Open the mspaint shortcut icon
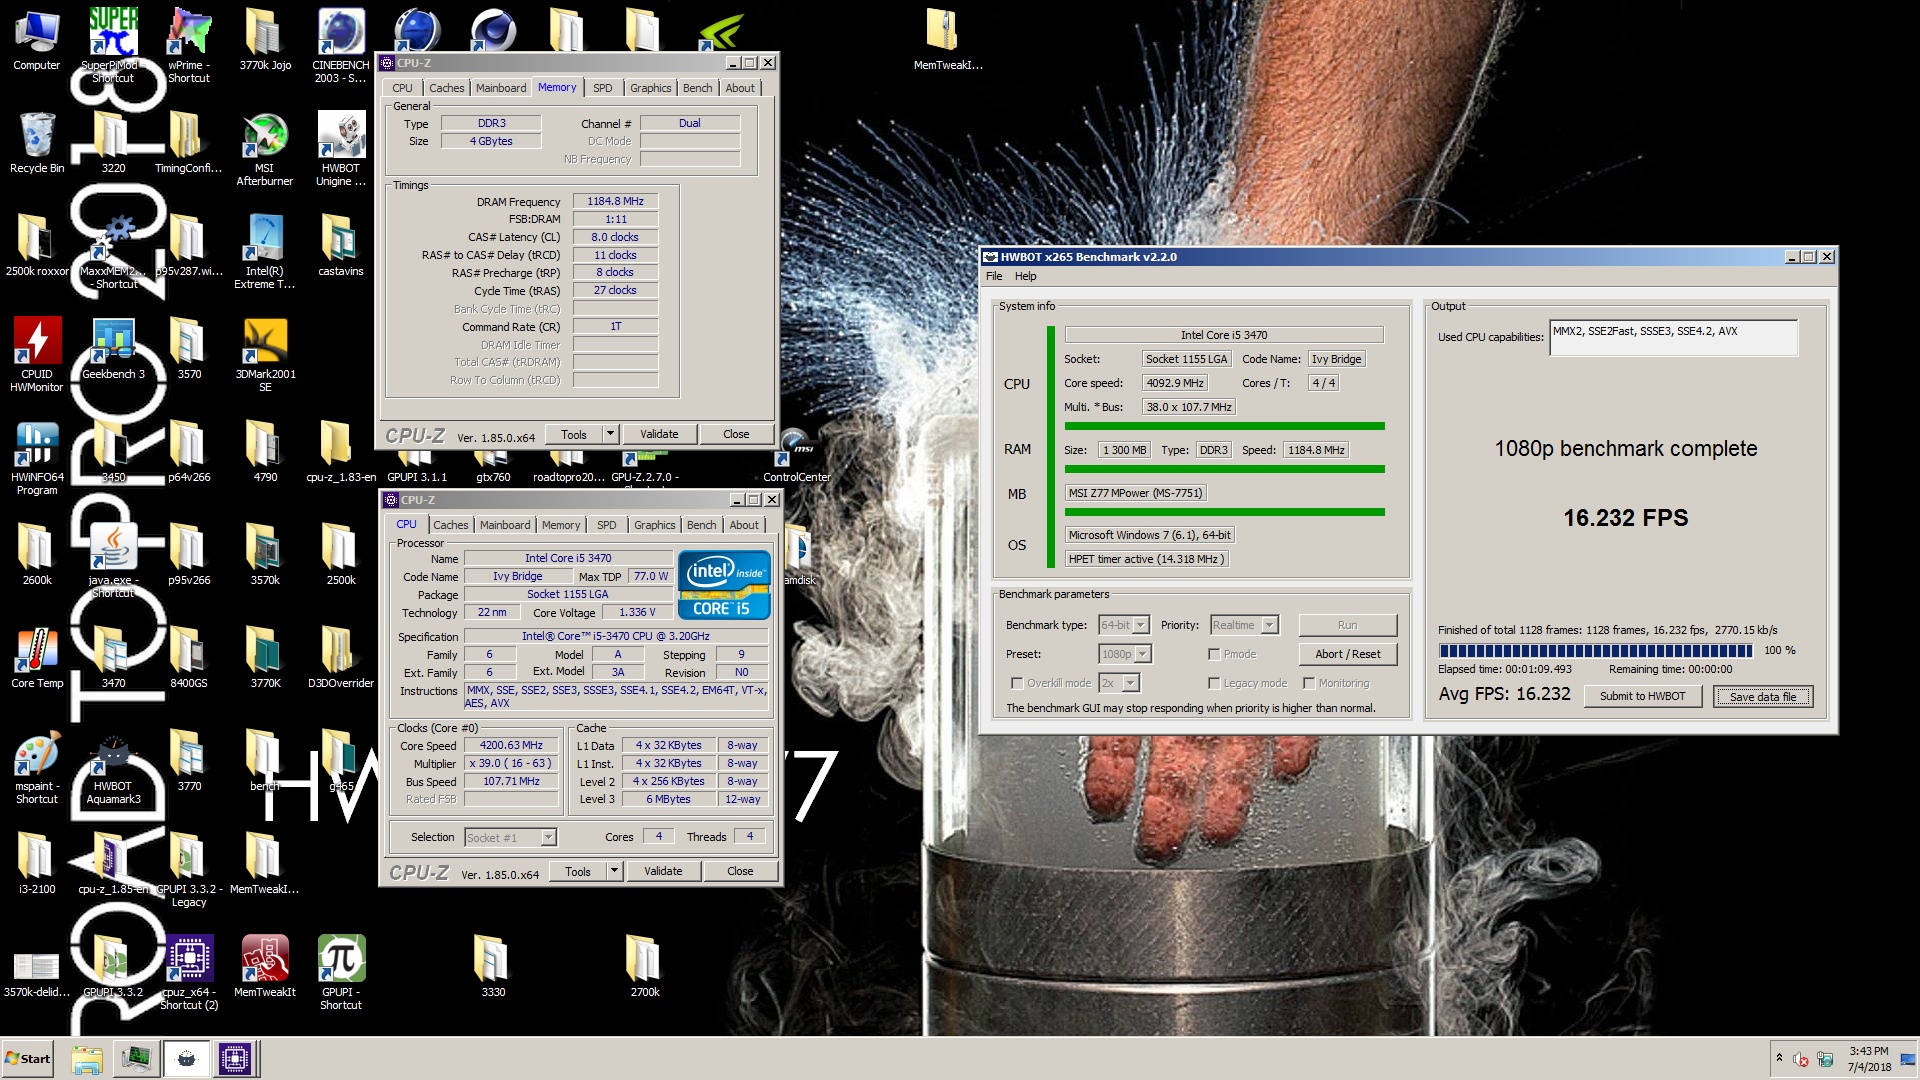Viewport: 1920px width, 1080px height. tap(37, 766)
